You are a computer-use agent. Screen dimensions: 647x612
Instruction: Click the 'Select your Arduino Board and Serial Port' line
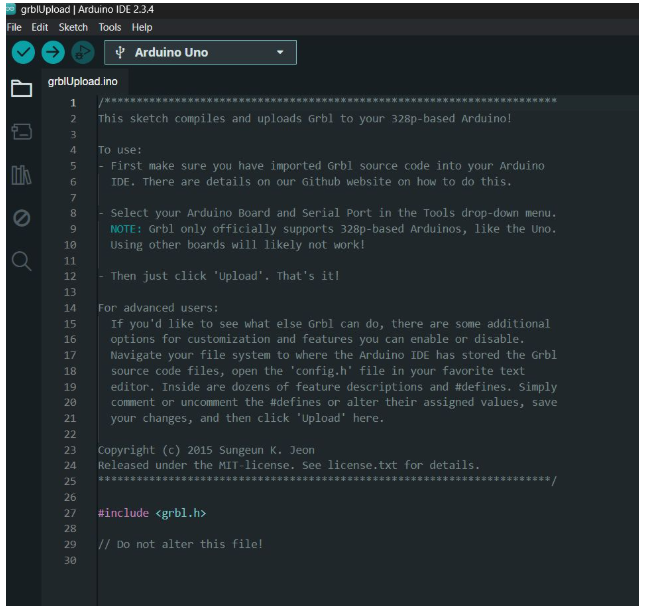328,213
